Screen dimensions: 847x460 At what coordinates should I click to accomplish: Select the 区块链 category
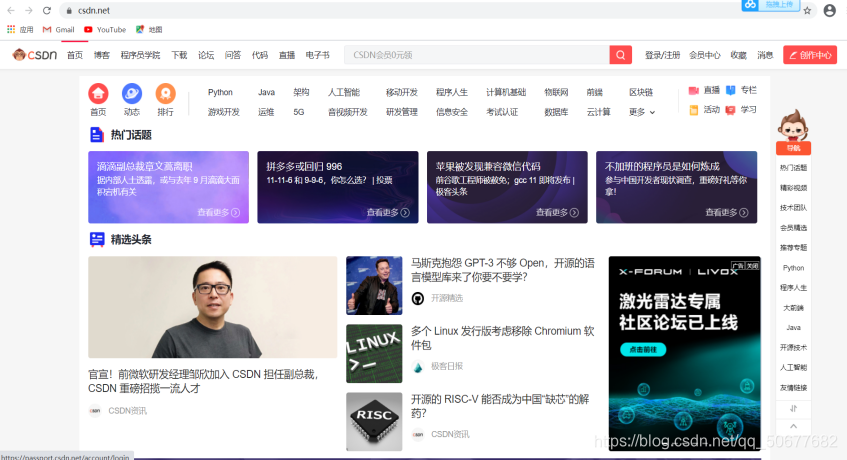click(x=641, y=92)
